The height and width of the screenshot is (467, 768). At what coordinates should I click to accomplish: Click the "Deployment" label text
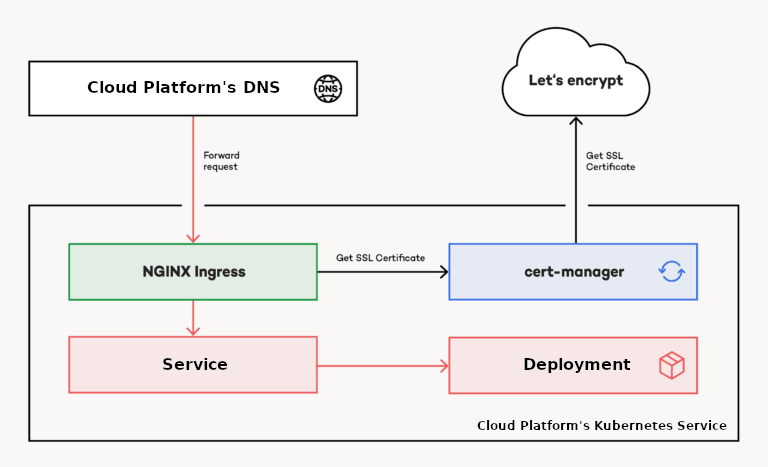577,364
